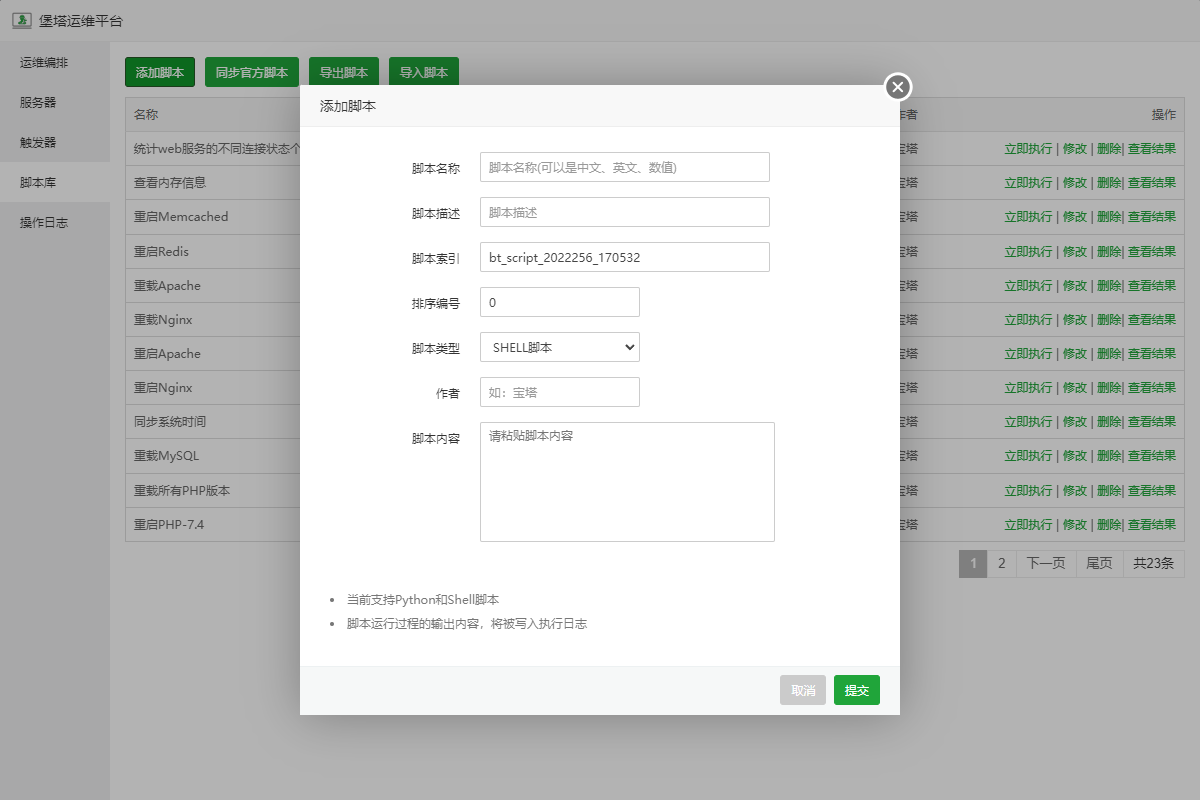This screenshot has width=1200, height=800.
Task: Click the 取消 button
Action: [x=803, y=690]
